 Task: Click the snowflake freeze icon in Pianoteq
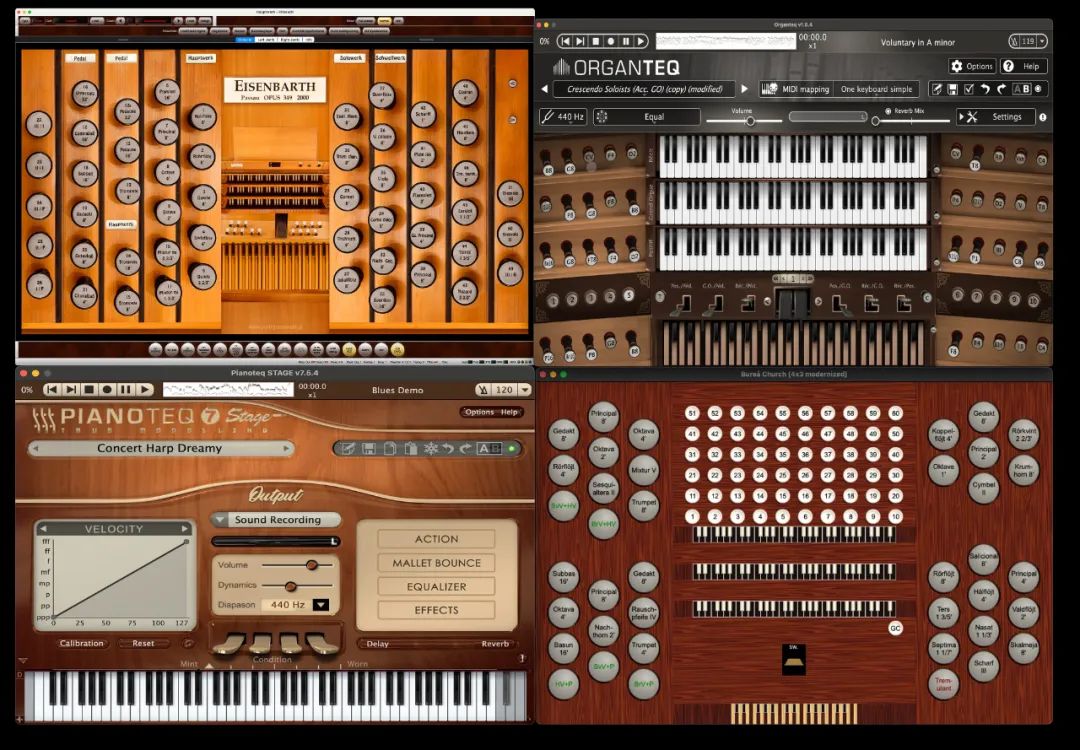[x=430, y=449]
